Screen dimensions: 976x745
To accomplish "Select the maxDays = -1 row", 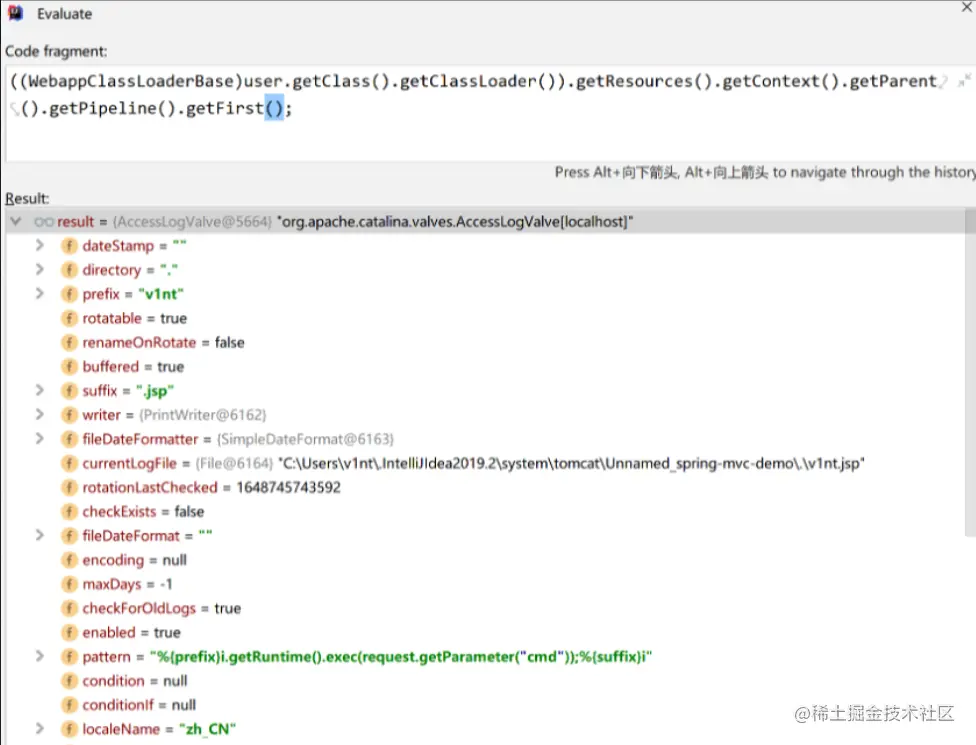I will [486, 584].
